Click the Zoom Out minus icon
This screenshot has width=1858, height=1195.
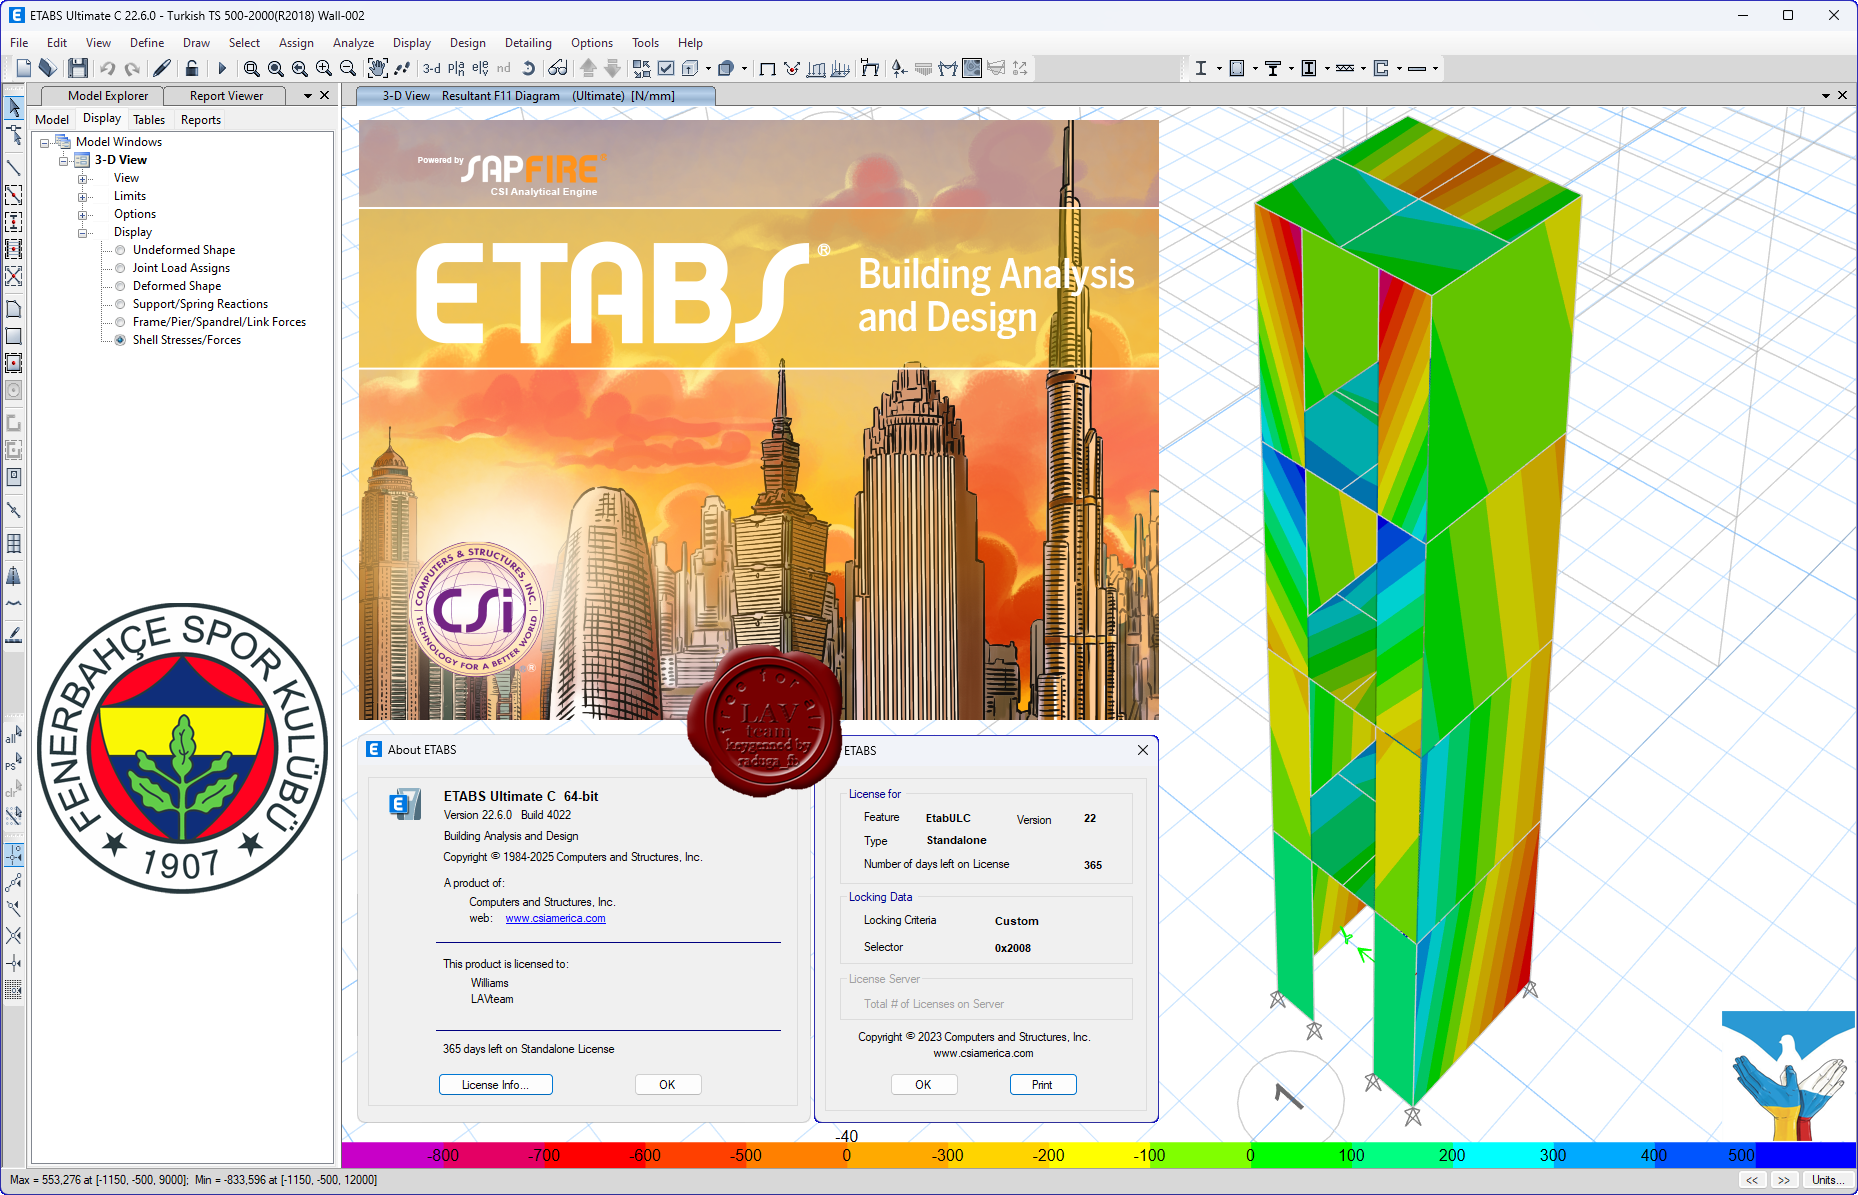coord(348,68)
